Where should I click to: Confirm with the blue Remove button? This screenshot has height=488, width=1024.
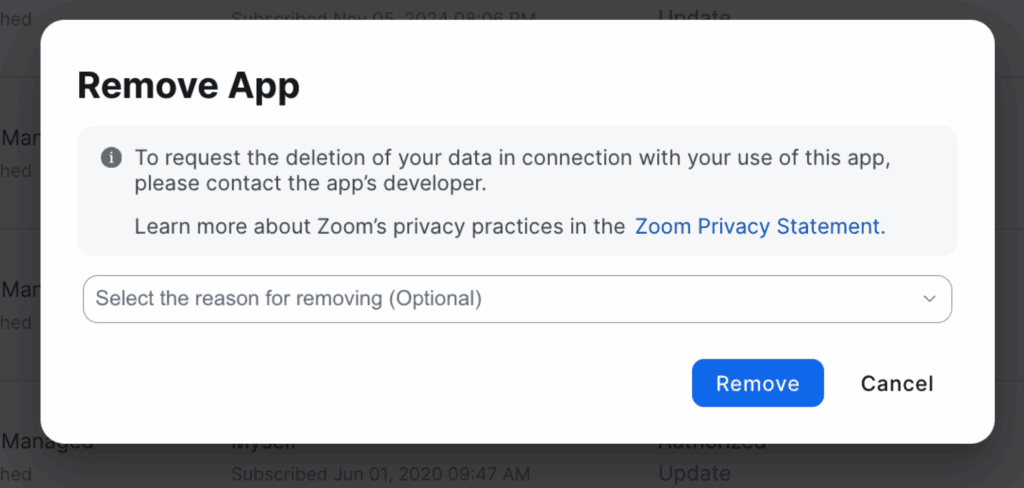(x=757, y=383)
